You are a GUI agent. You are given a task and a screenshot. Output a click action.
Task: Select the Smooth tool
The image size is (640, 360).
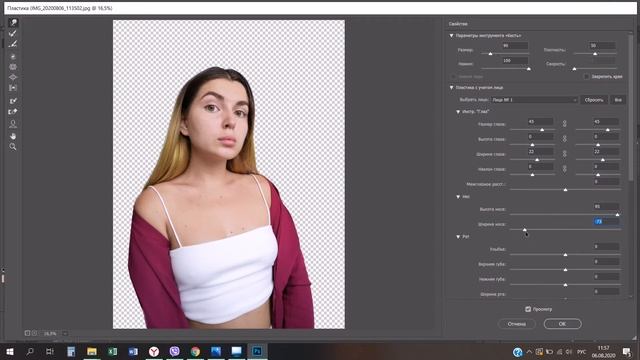coord(13,44)
